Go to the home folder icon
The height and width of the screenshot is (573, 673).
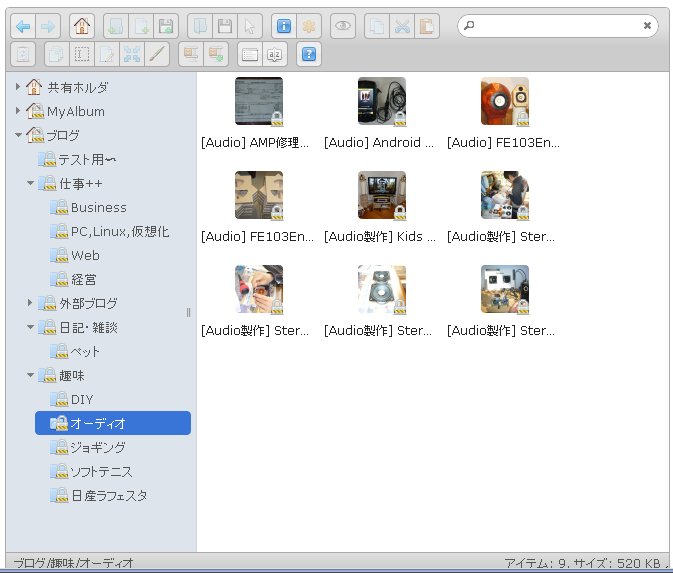coord(83,26)
